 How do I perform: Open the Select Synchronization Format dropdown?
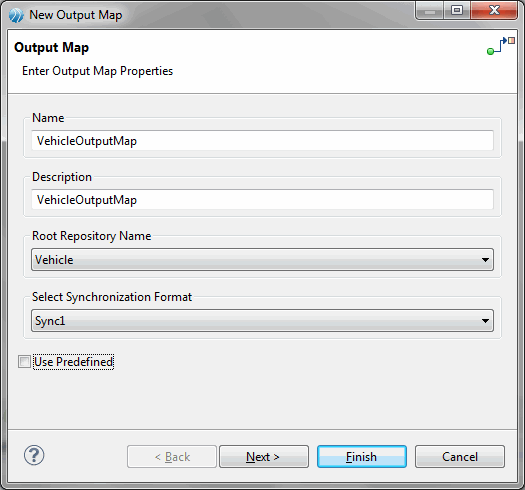click(x=262, y=321)
